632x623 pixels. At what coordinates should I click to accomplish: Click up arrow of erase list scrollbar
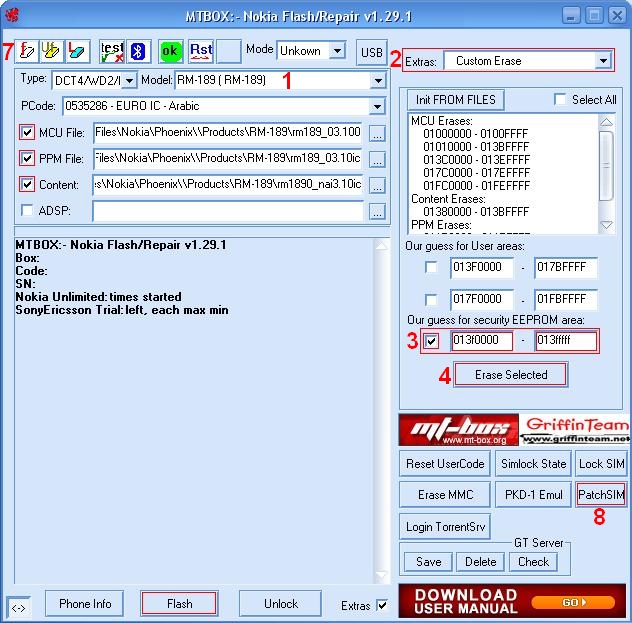(606, 122)
